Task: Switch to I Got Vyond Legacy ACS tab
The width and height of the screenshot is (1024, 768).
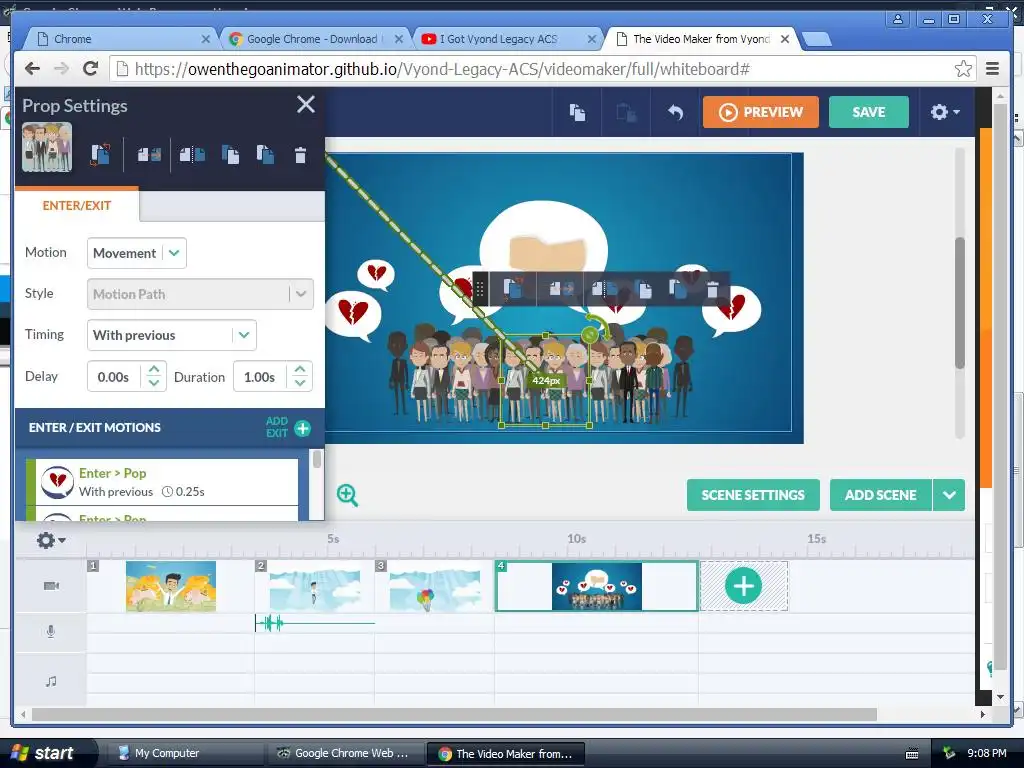Action: 507,39
